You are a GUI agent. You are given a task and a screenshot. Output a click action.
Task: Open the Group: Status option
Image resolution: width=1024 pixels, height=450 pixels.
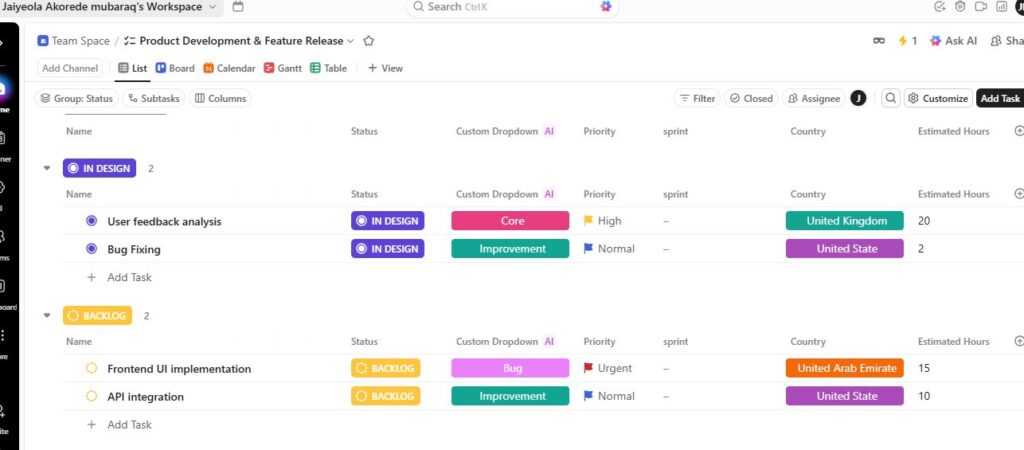pos(76,98)
